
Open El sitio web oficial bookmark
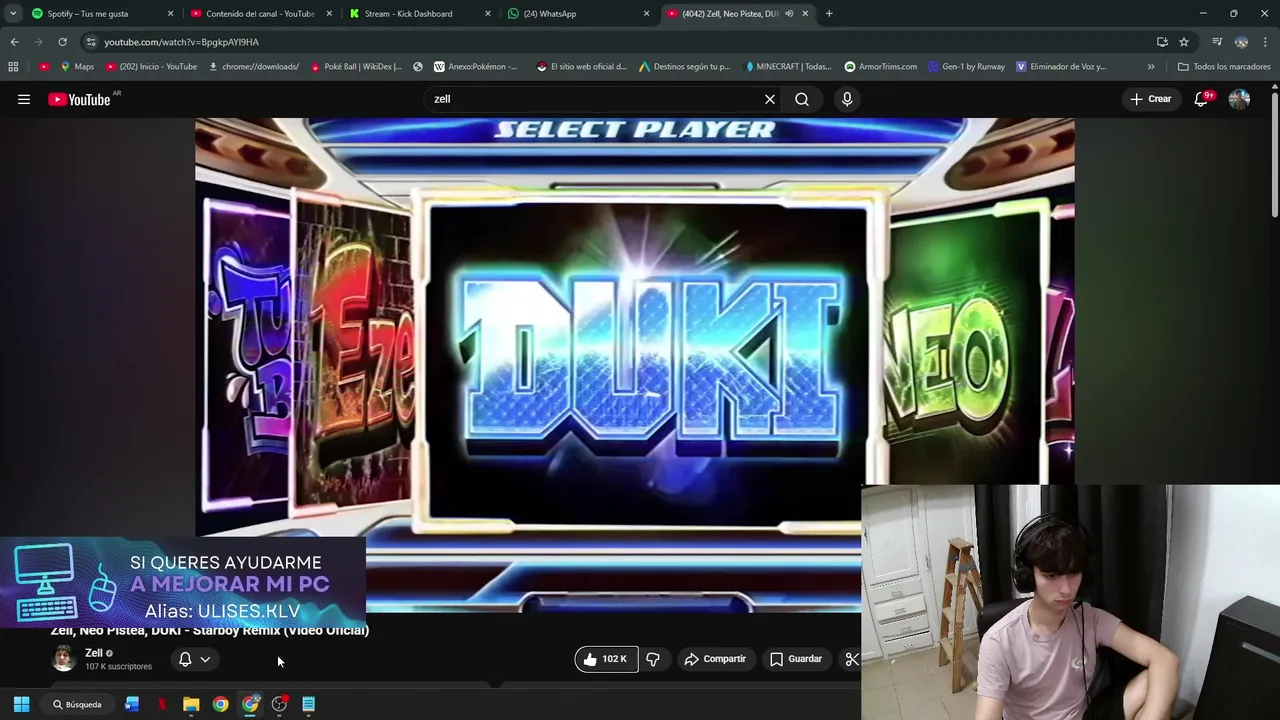[581, 67]
